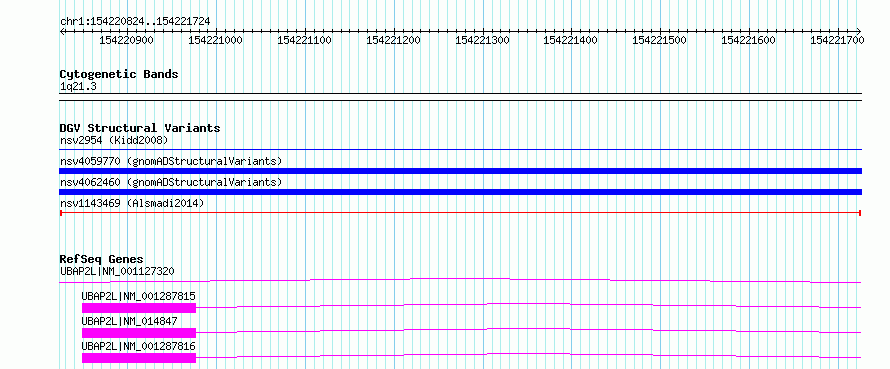Select nsv1143469 (Alsmadi2014) variant label

[x=132, y=203]
